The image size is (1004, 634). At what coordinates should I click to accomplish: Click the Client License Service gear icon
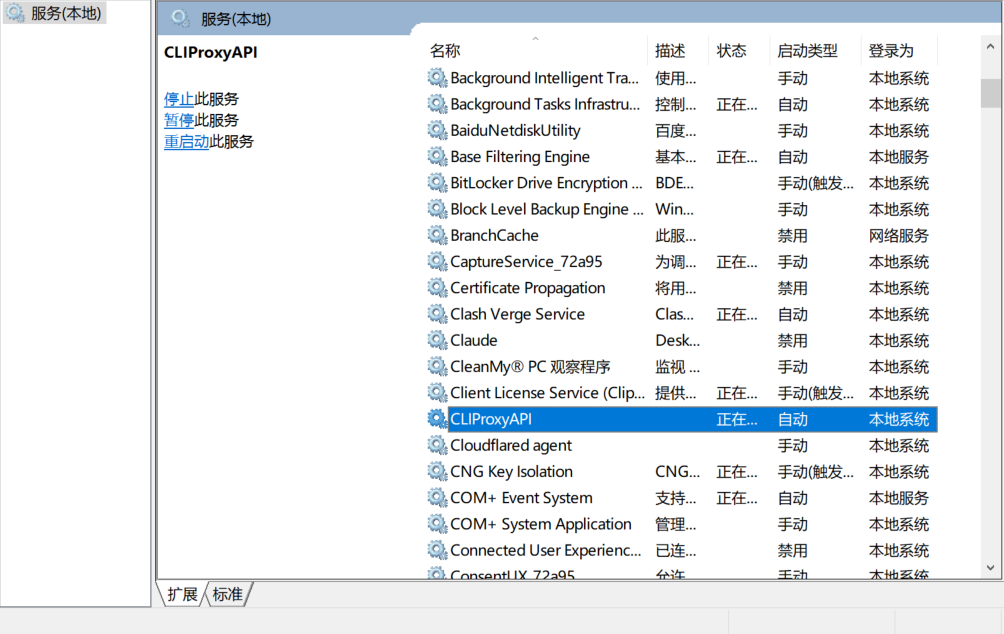(x=437, y=393)
